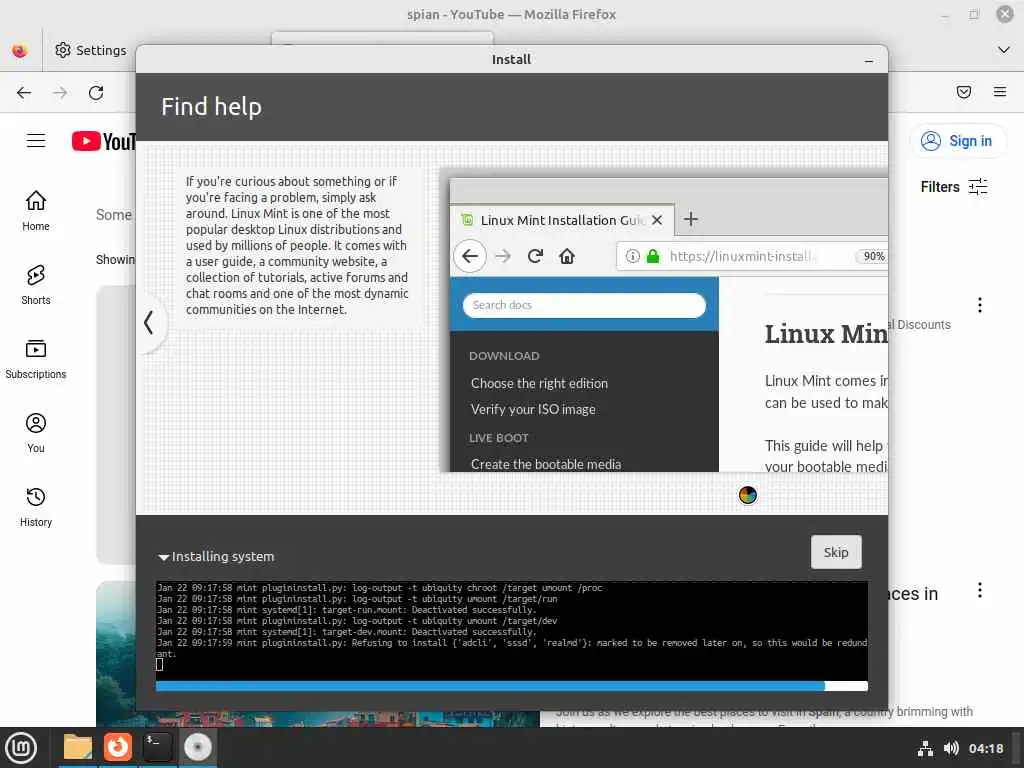Open the You section in sidebar
Viewport: 1024px width, 768px height.
click(x=36, y=432)
